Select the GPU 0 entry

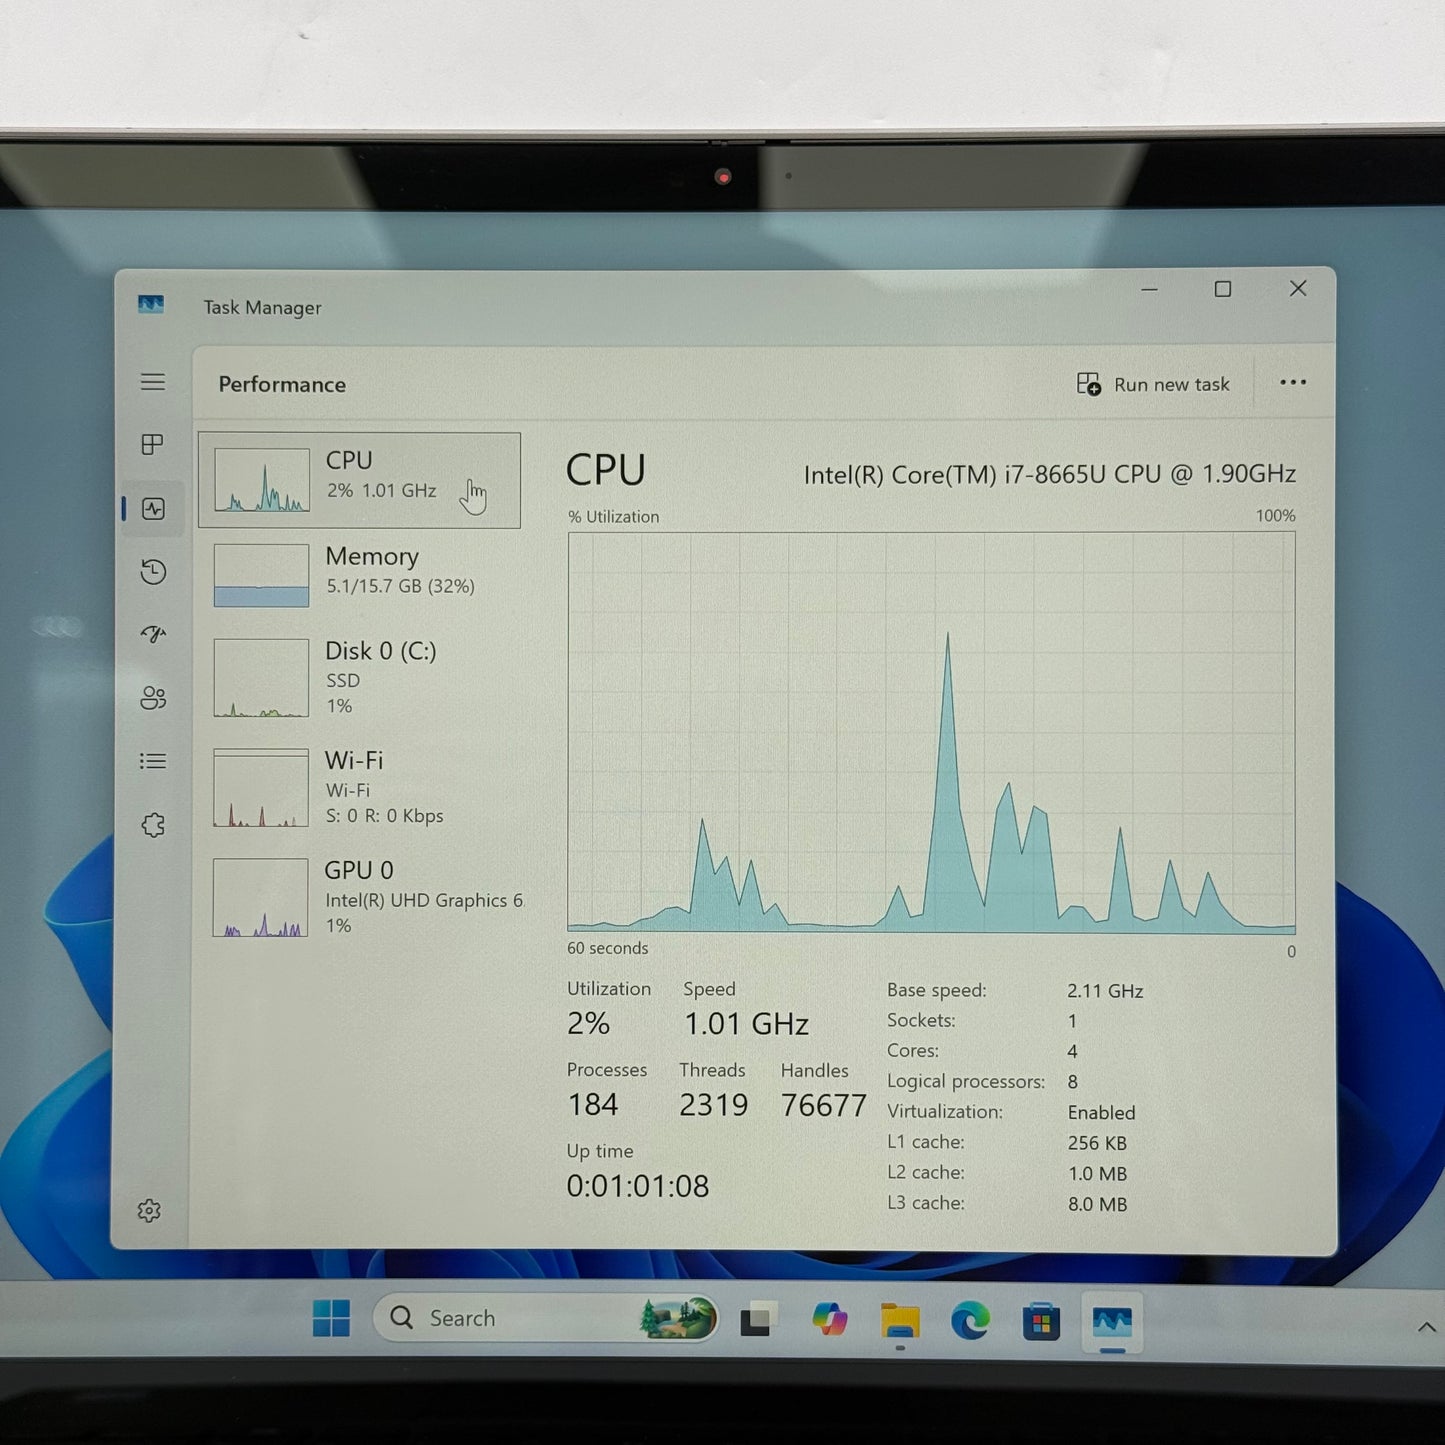pos(360,897)
